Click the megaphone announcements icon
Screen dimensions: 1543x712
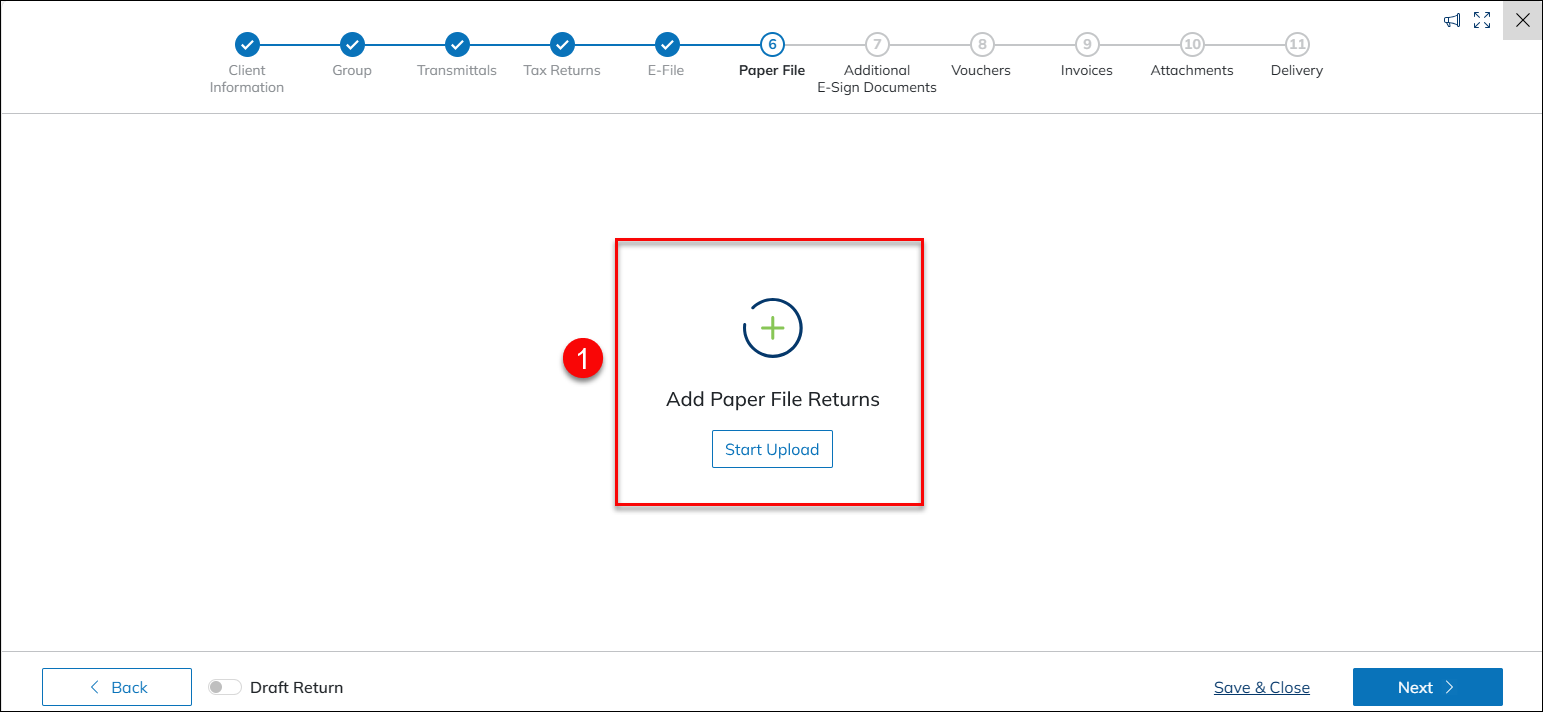tap(1452, 20)
